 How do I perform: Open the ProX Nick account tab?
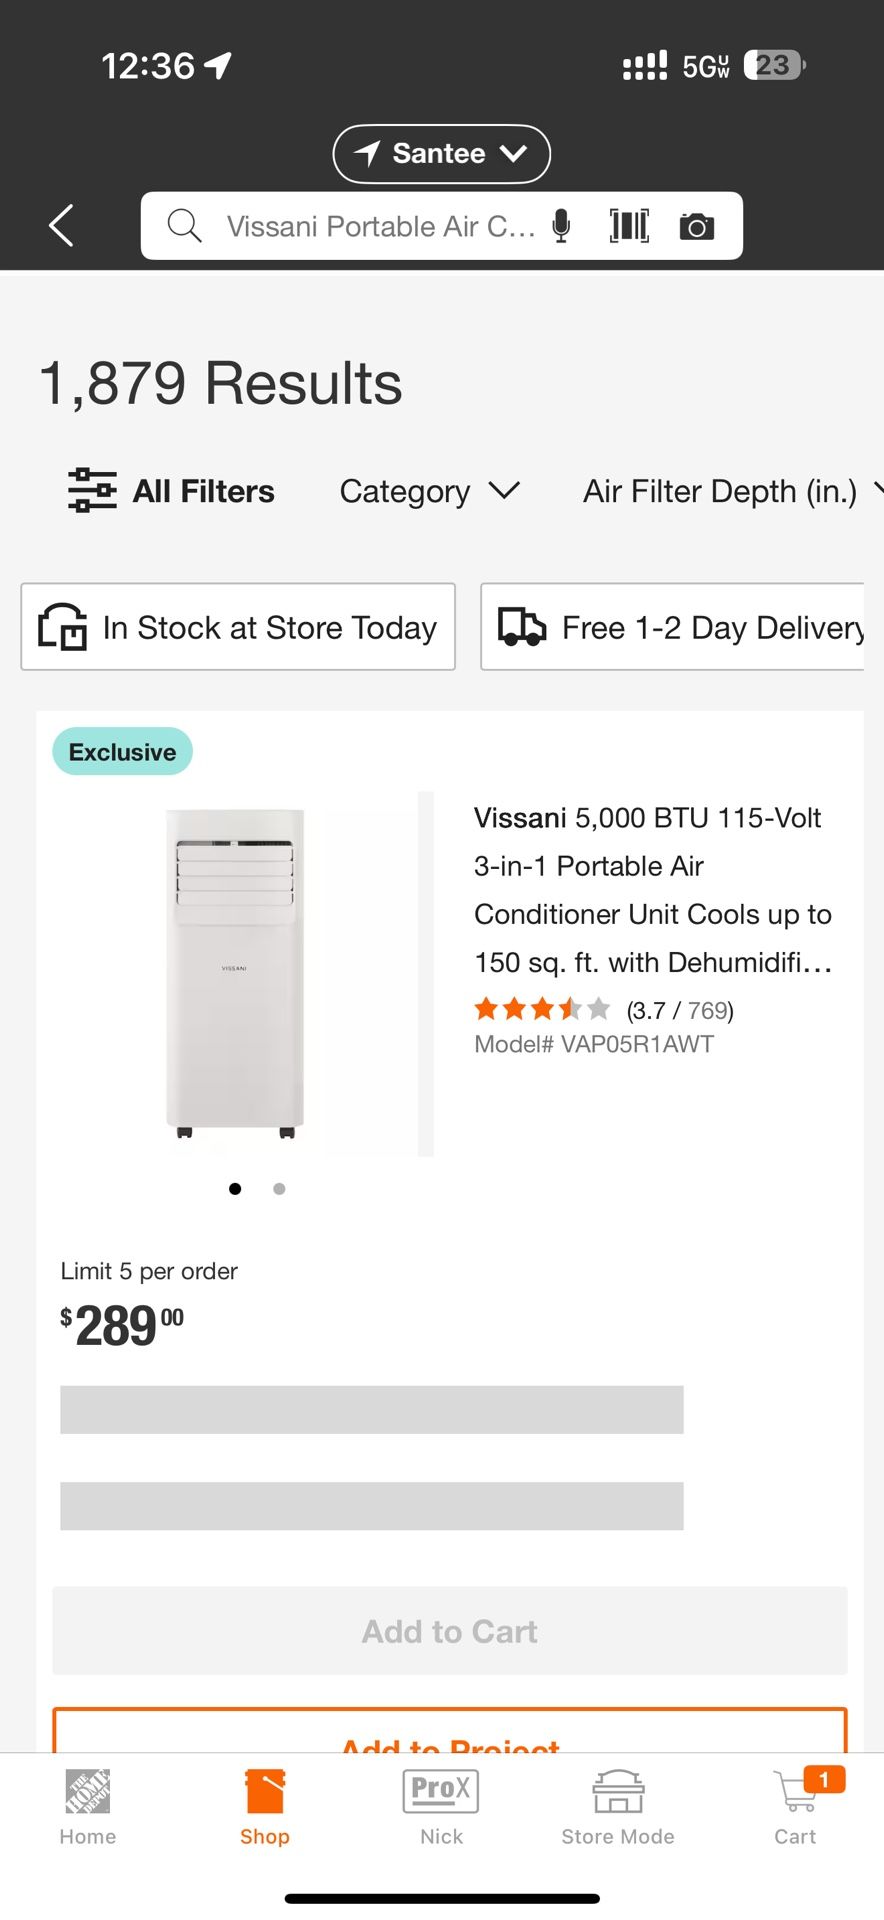tap(441, 1806)
